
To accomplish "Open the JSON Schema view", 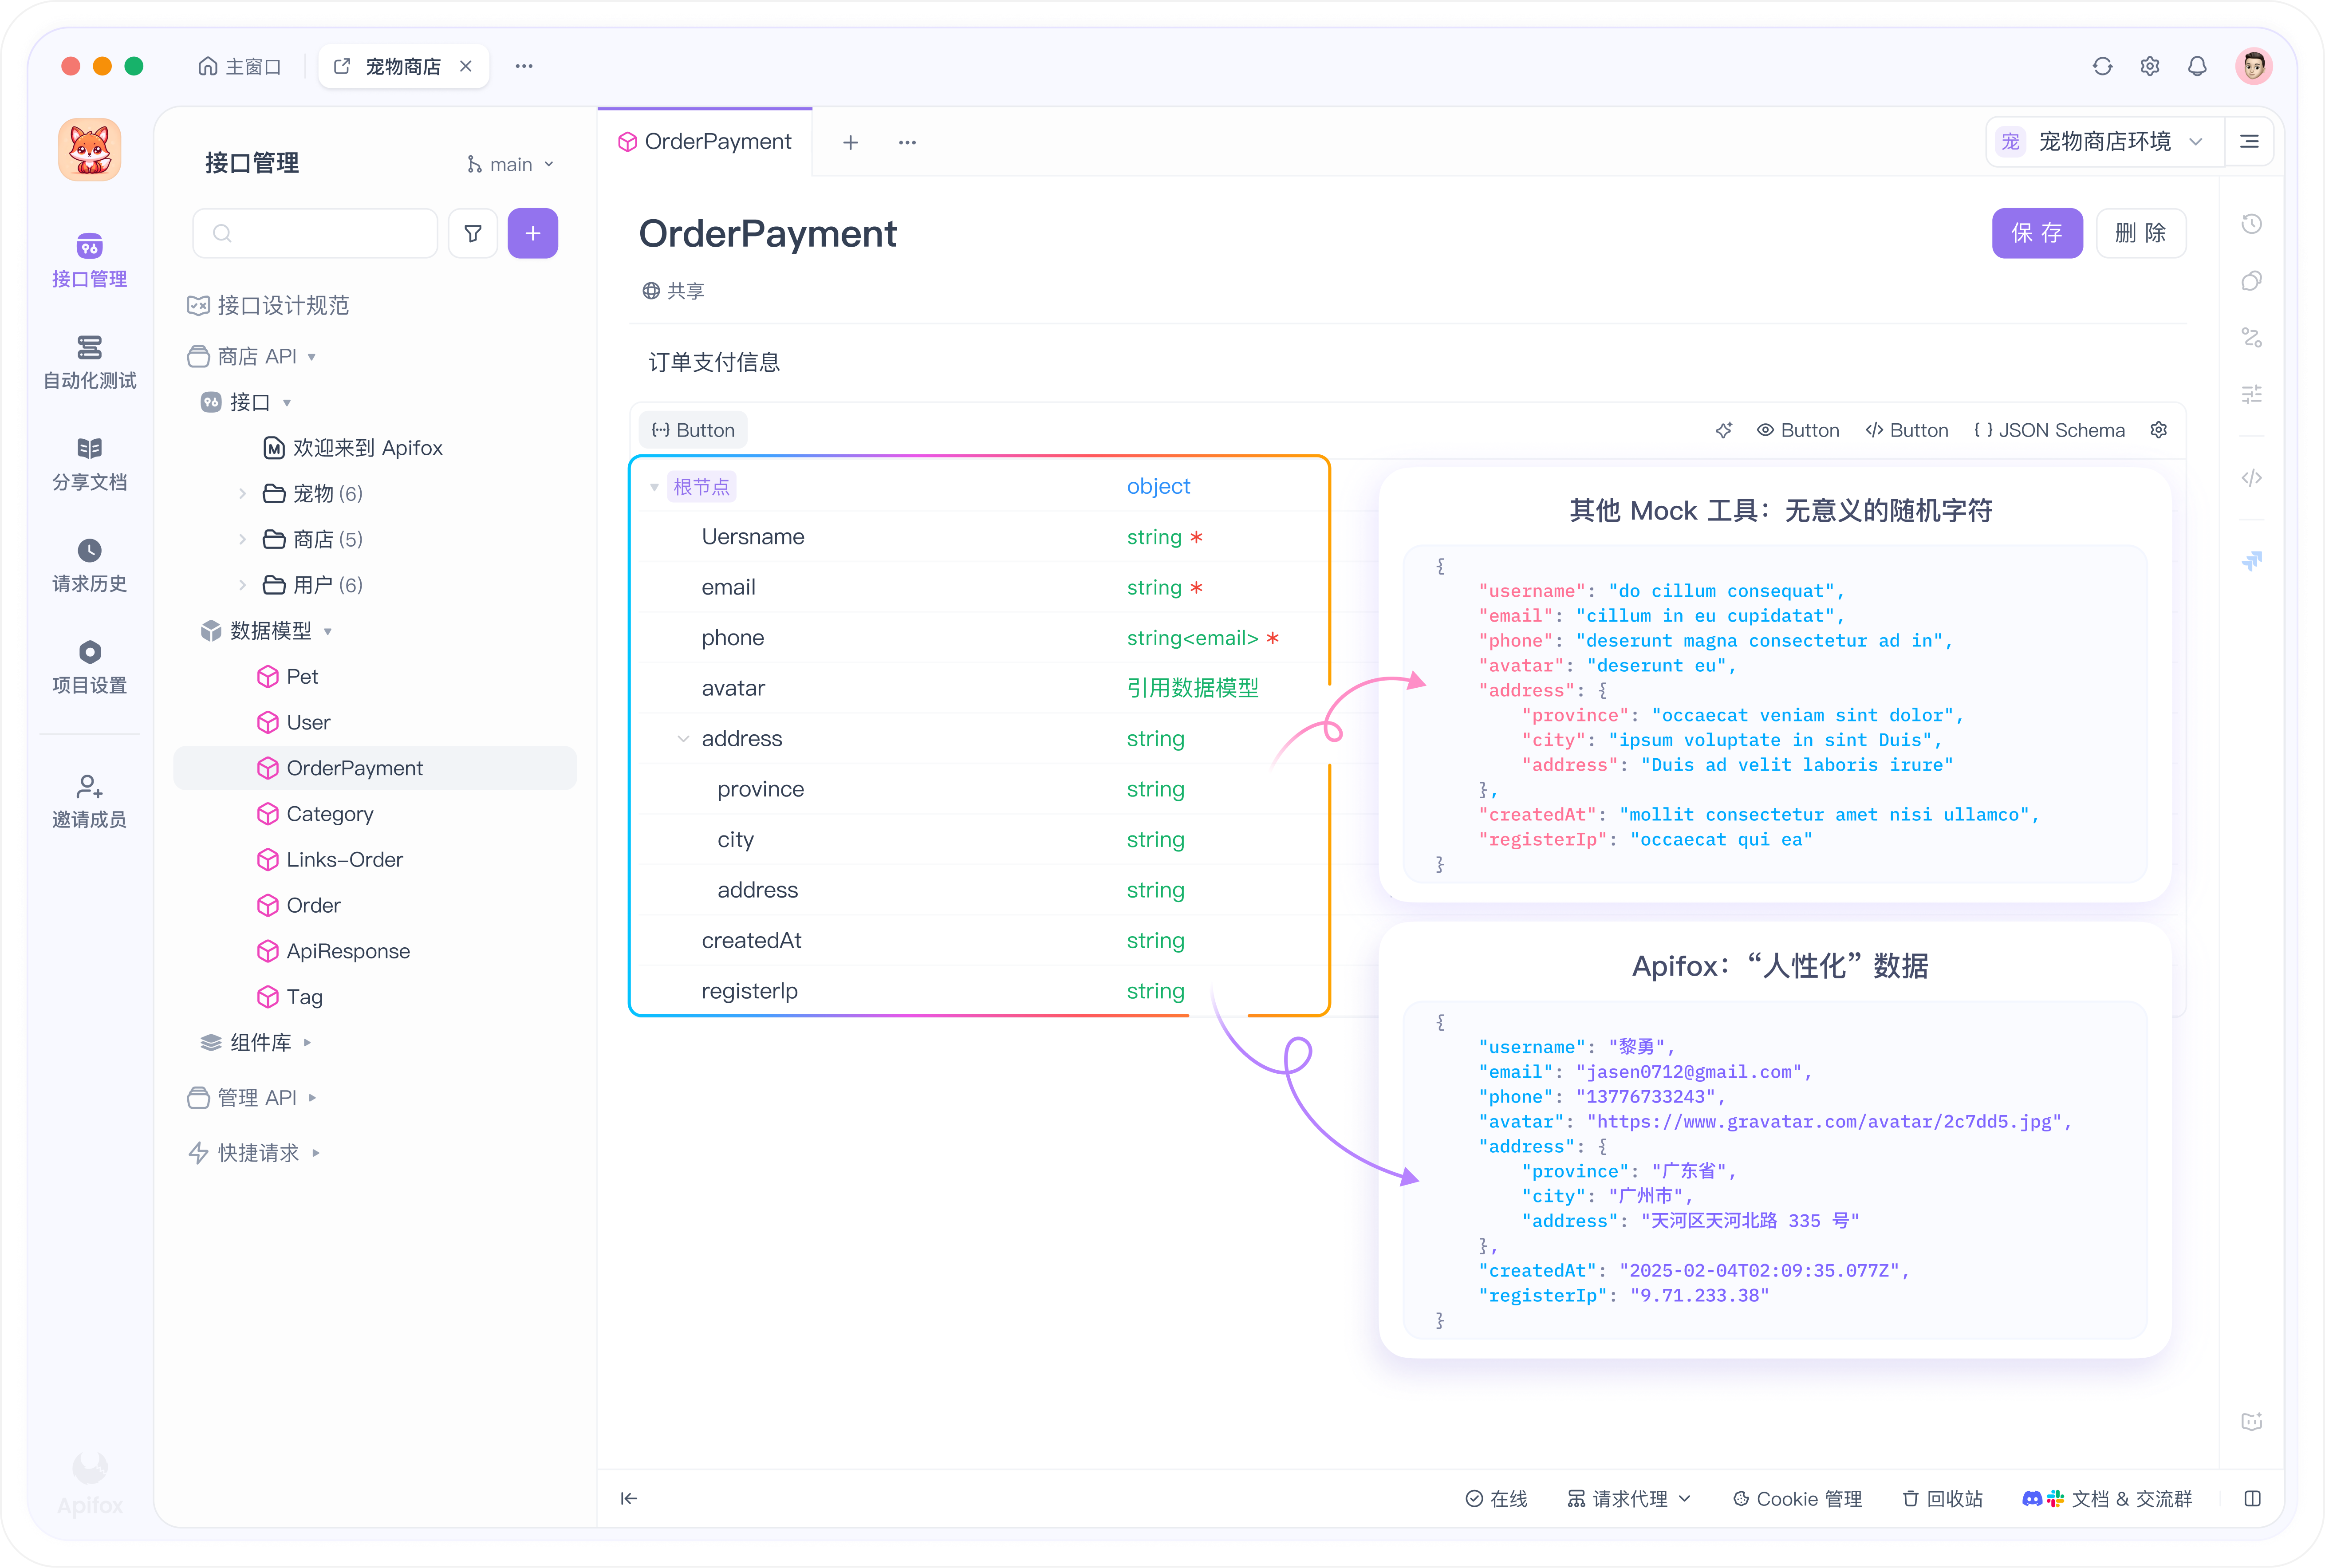I will click(x=2049, y=430).
